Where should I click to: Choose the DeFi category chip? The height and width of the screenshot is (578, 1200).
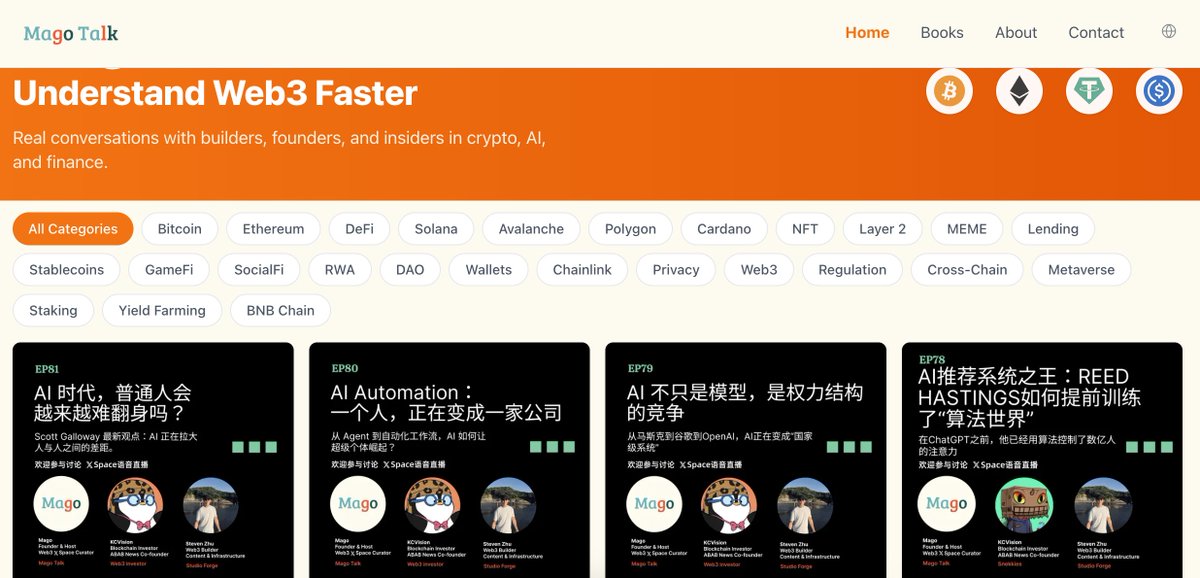[360, 229]
